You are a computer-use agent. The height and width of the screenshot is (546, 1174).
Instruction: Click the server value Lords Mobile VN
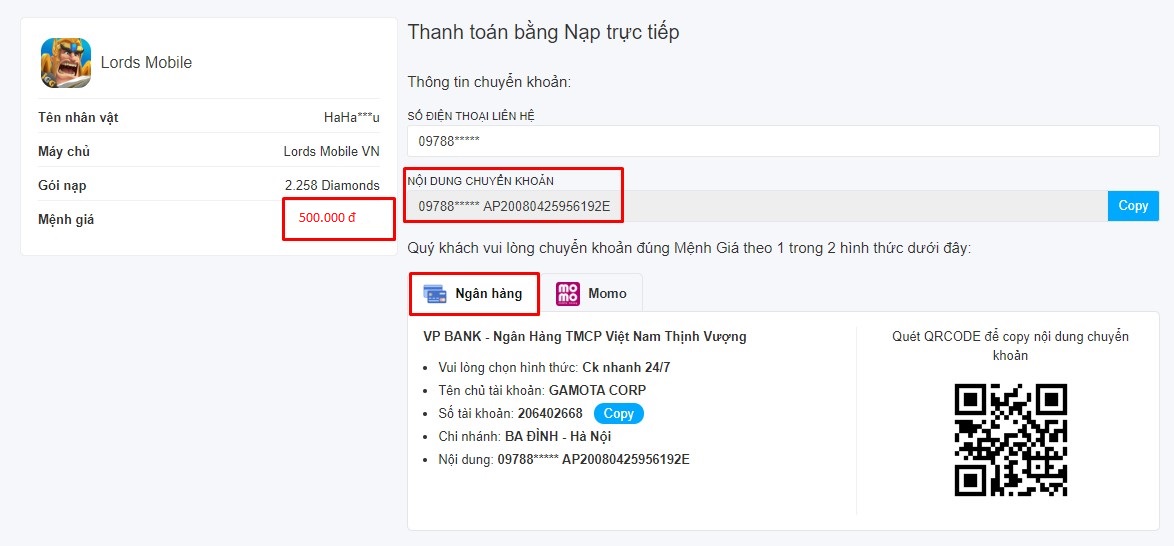tap(332, 151)
